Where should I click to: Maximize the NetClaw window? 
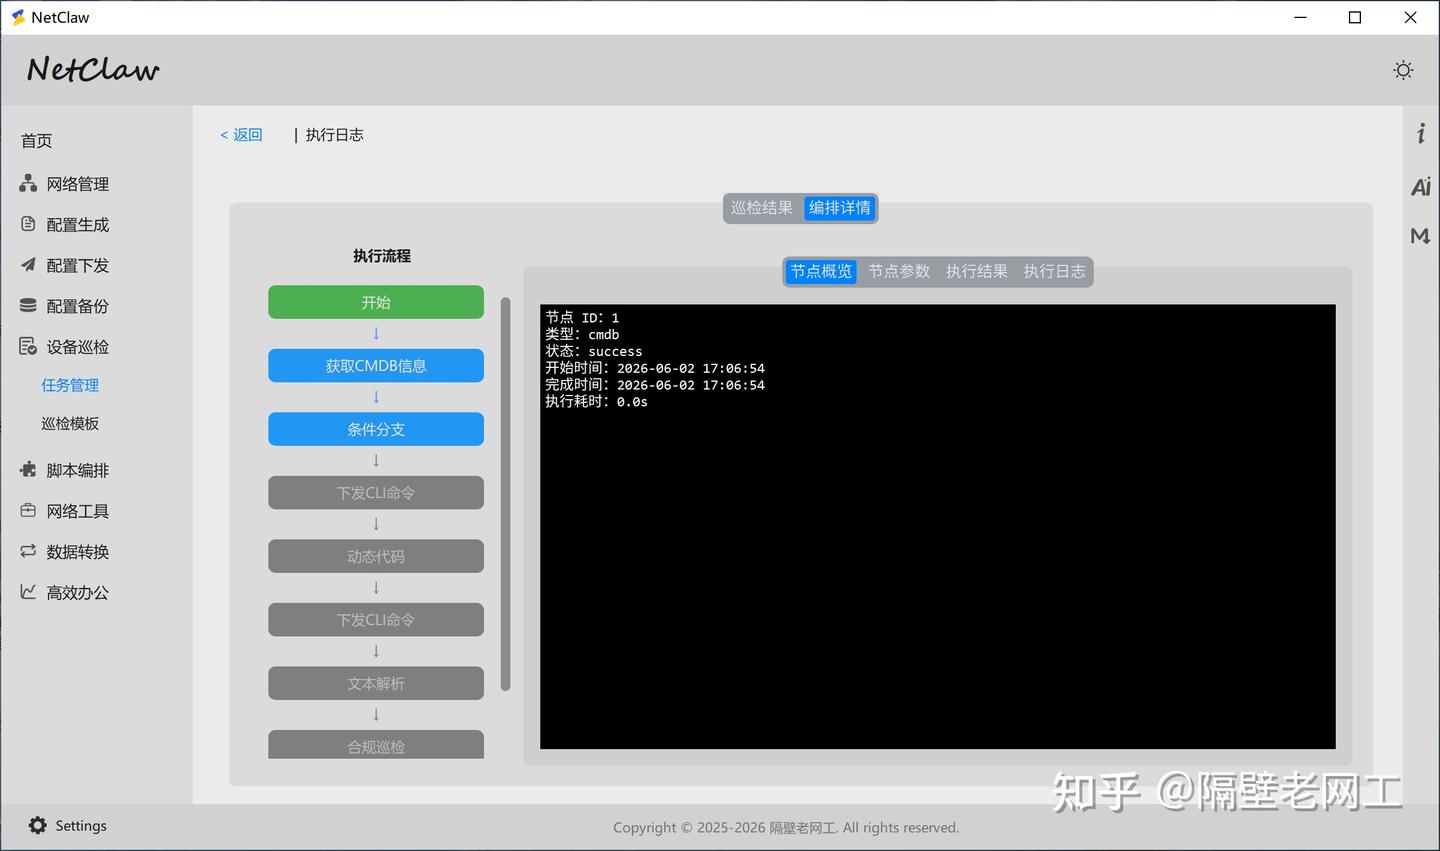tap(1355, 17)
